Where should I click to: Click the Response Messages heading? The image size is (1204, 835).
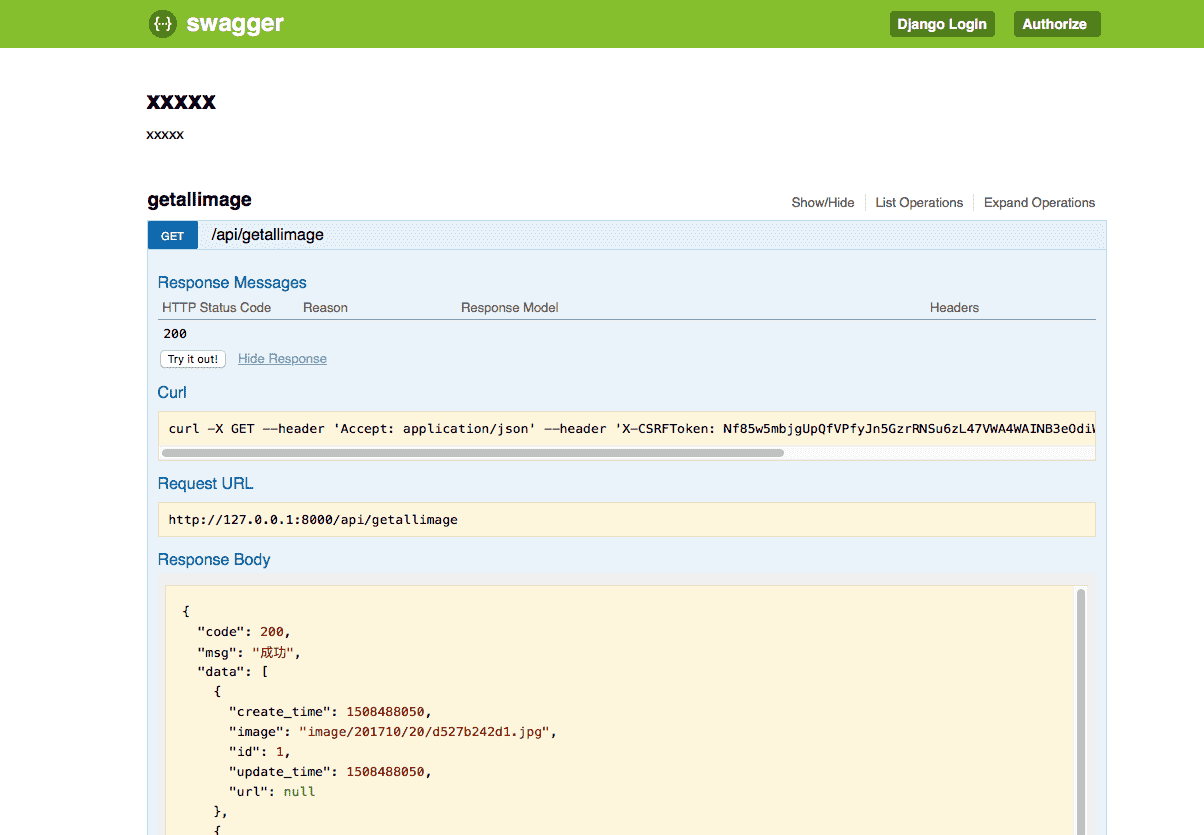pyautogui.click(x=232, y=283)
